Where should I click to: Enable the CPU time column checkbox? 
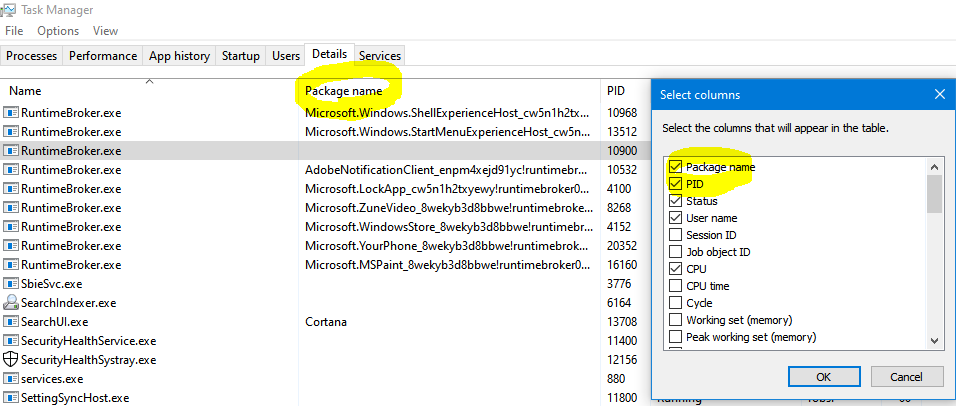pos(676,286)
